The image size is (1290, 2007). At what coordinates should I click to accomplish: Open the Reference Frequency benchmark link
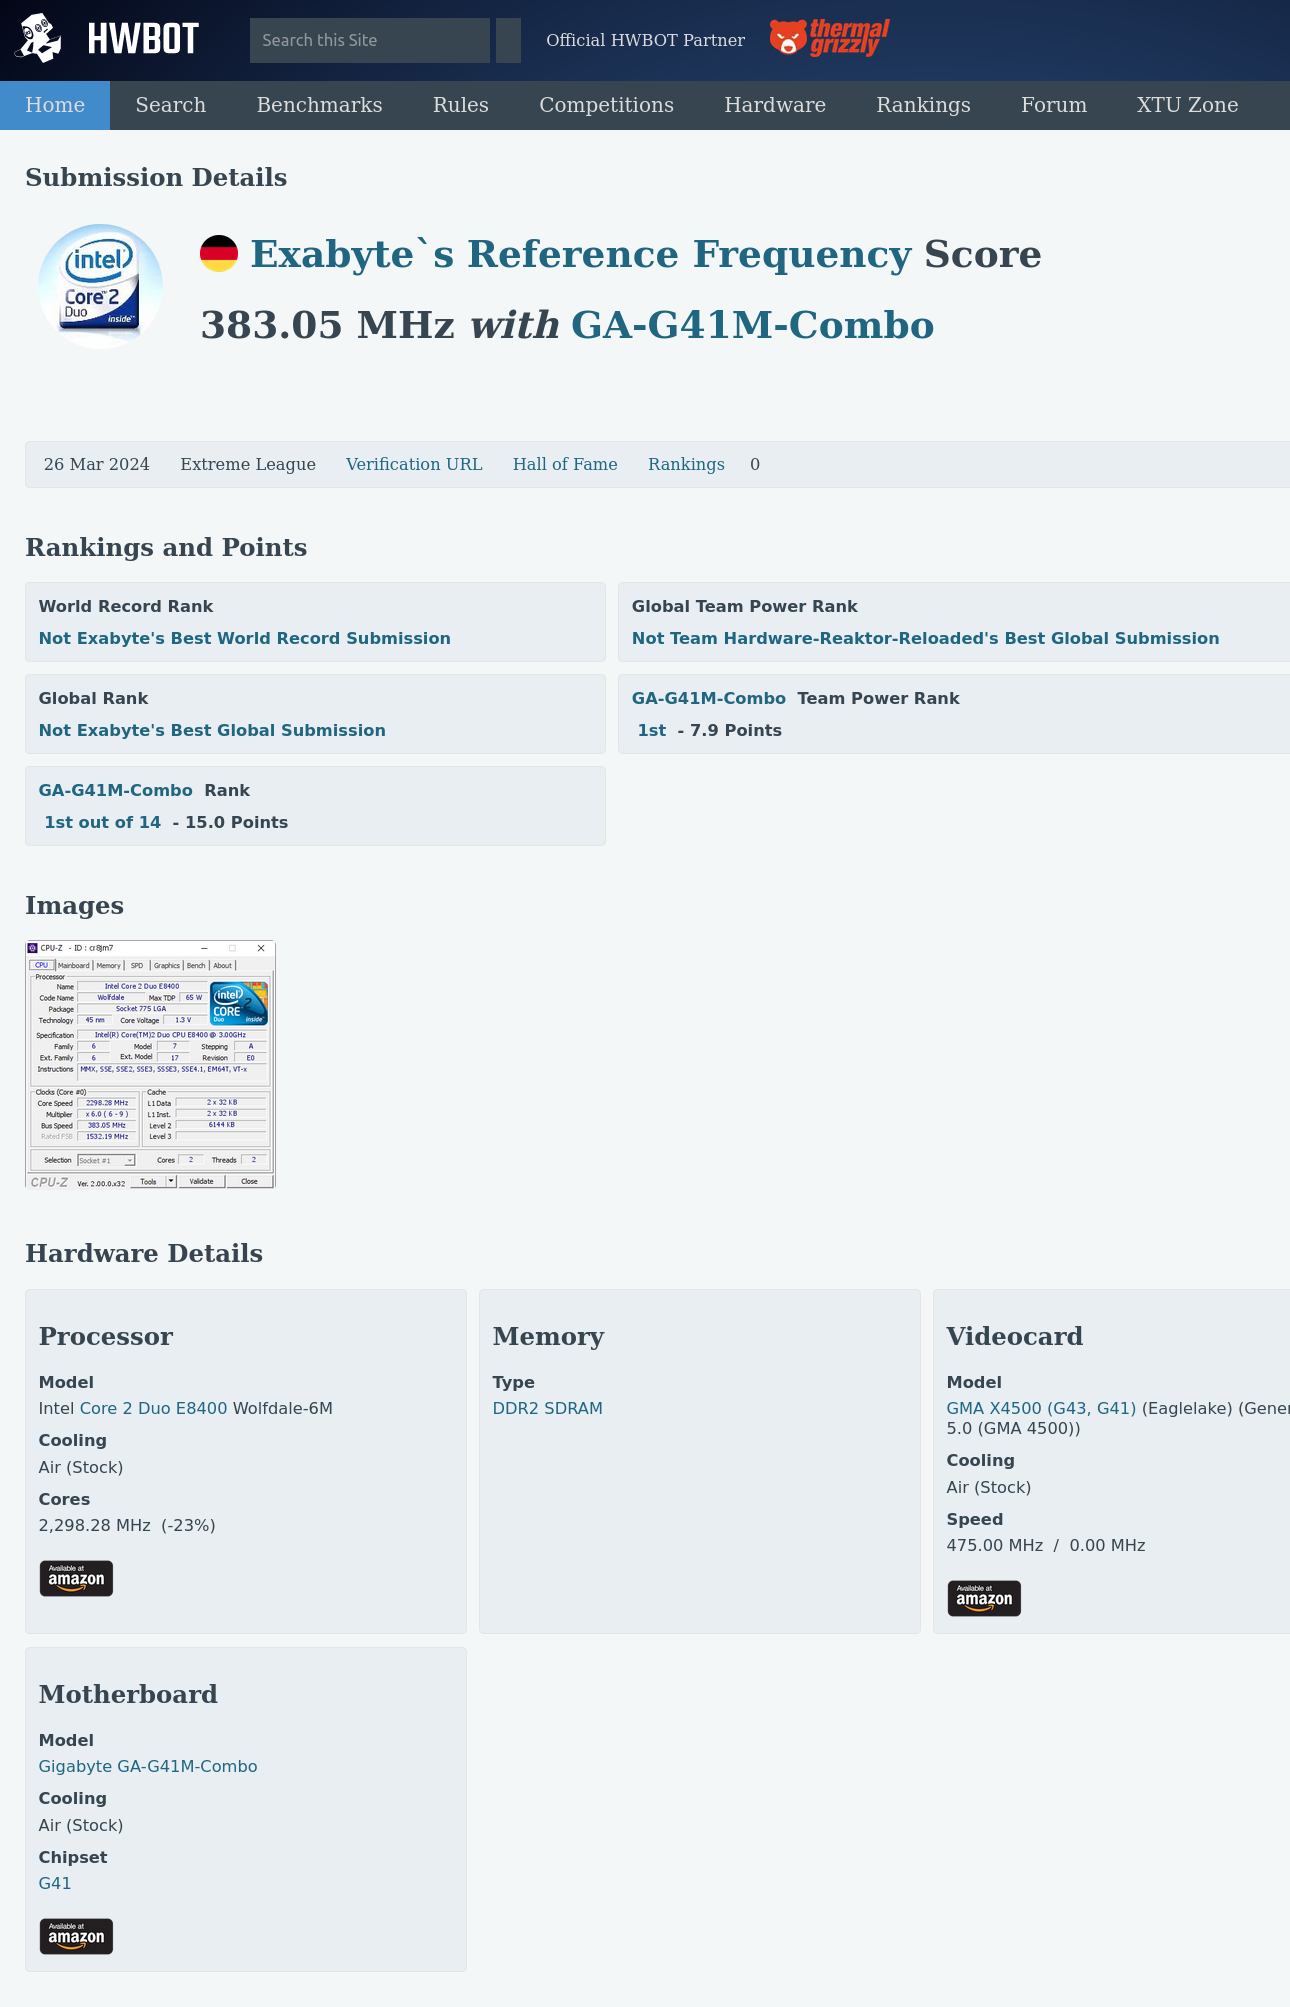tap(690, 254)
